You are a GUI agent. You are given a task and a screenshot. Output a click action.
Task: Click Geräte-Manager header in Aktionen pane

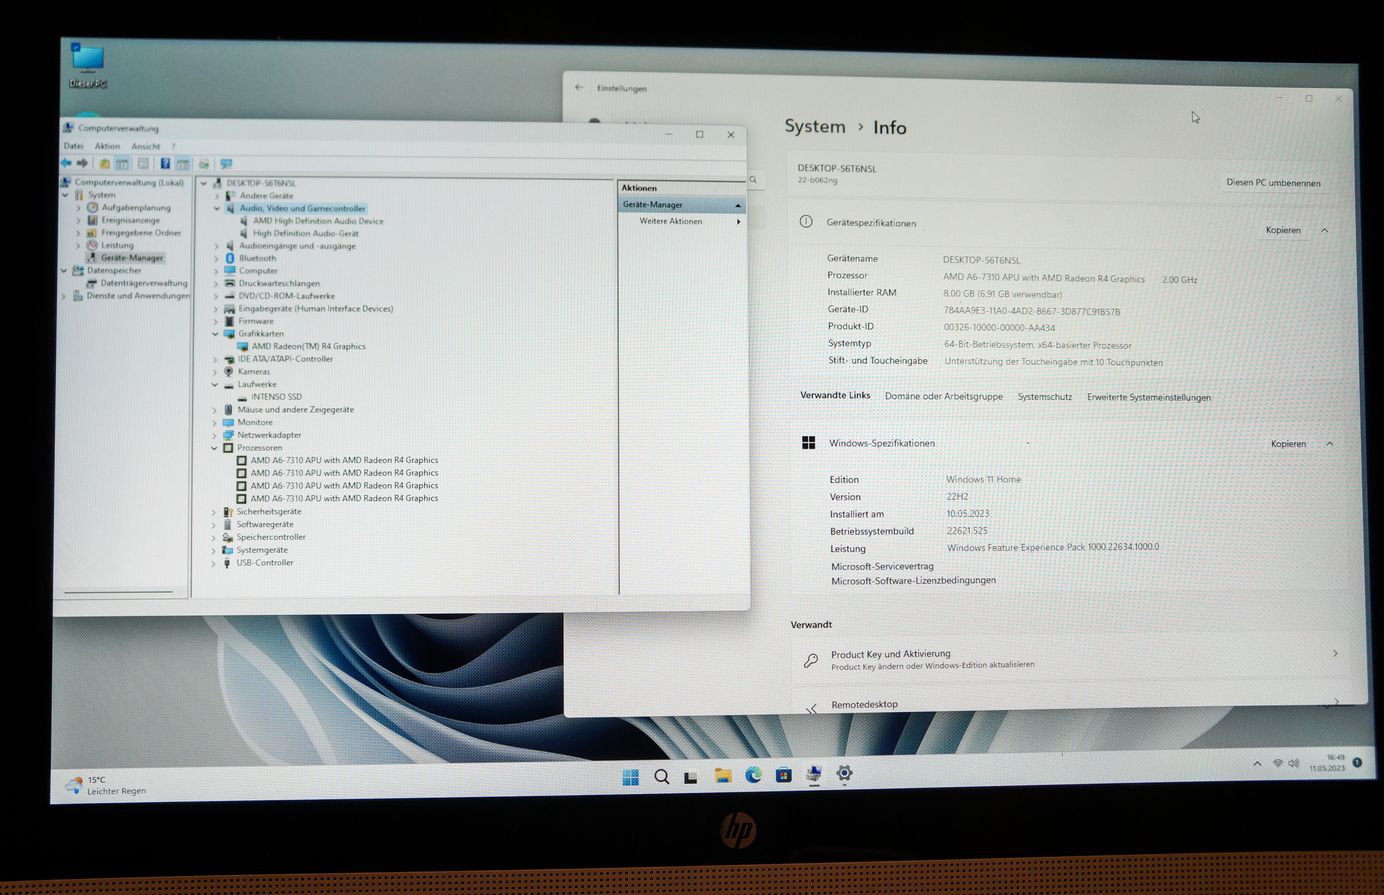[x=682, y=204]
